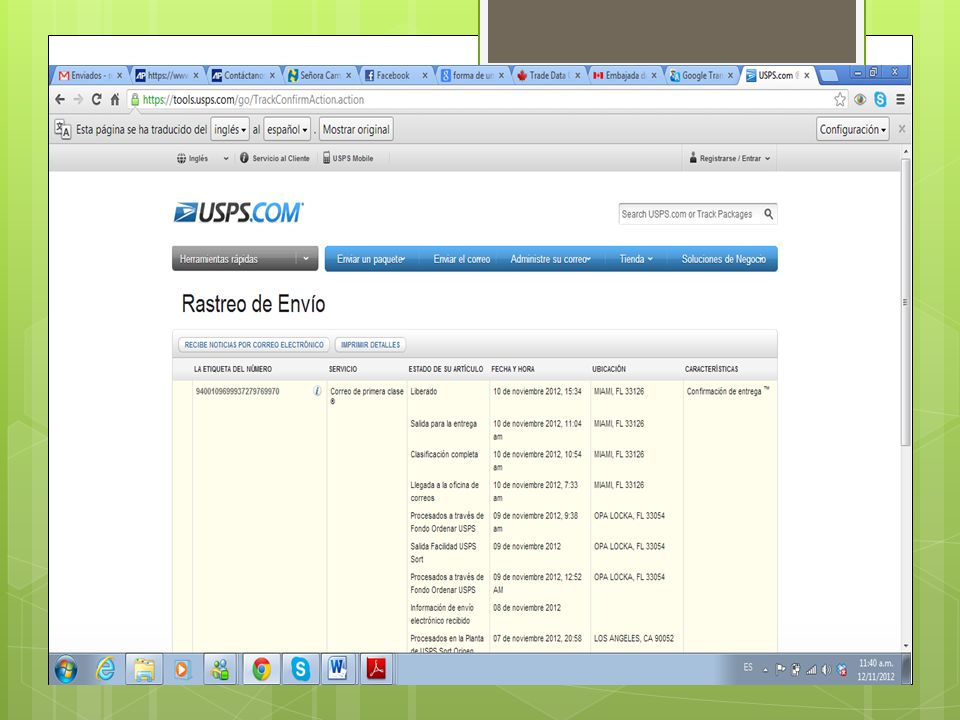This screenshot has height=720, width=960.
Task: Switch to the Facebook tab
Action: pyautogui.click(x=392, y=75)
